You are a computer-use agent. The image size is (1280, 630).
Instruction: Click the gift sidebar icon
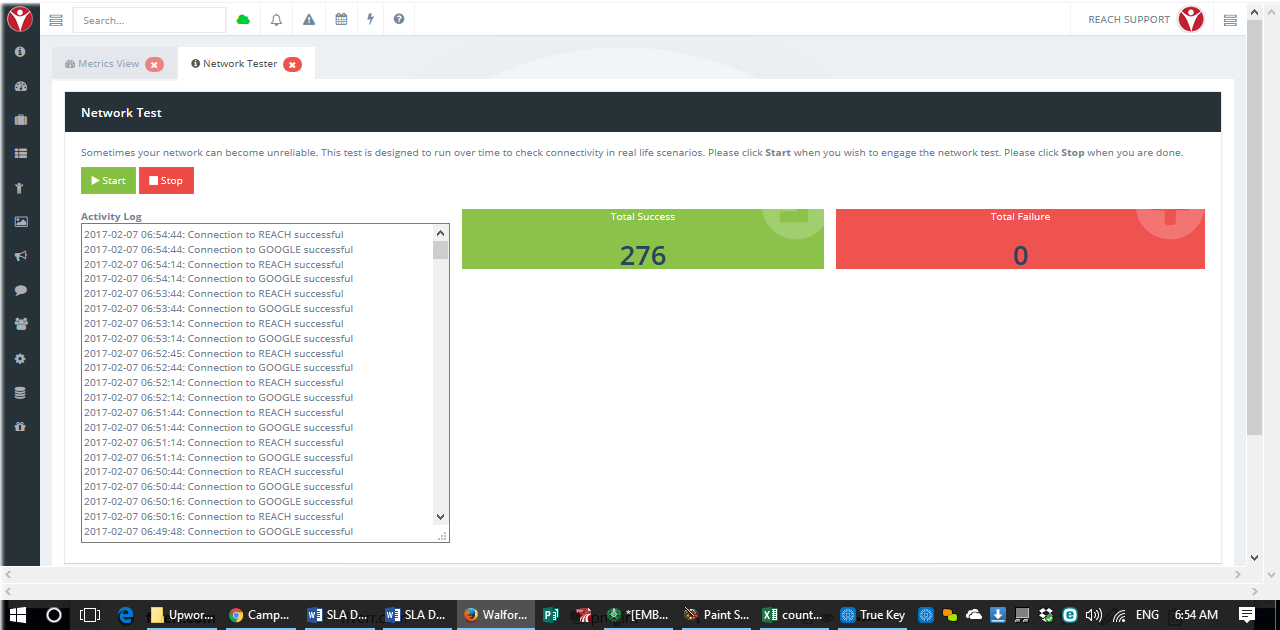pos(20,427)
